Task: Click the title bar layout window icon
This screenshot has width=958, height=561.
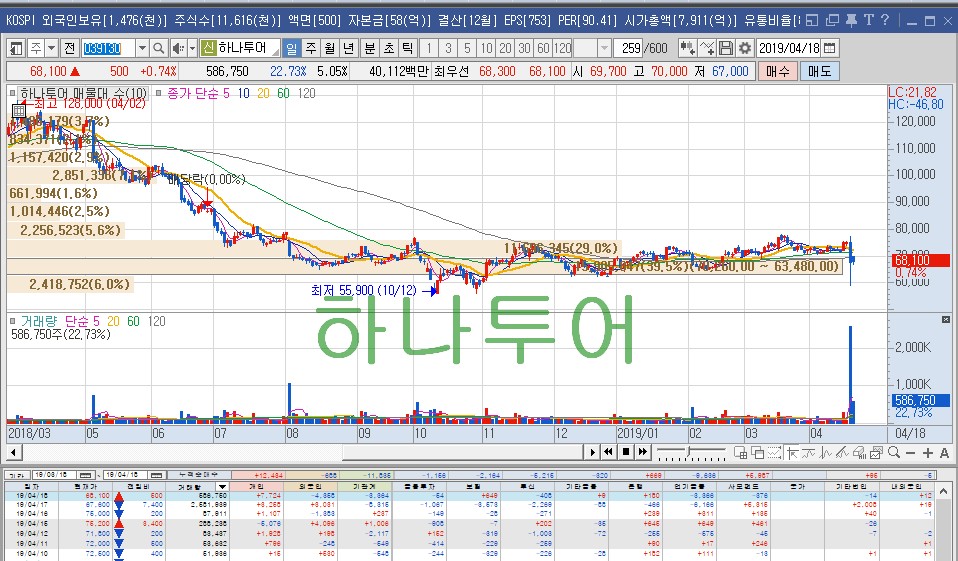Action: click(x=812, y=20)
